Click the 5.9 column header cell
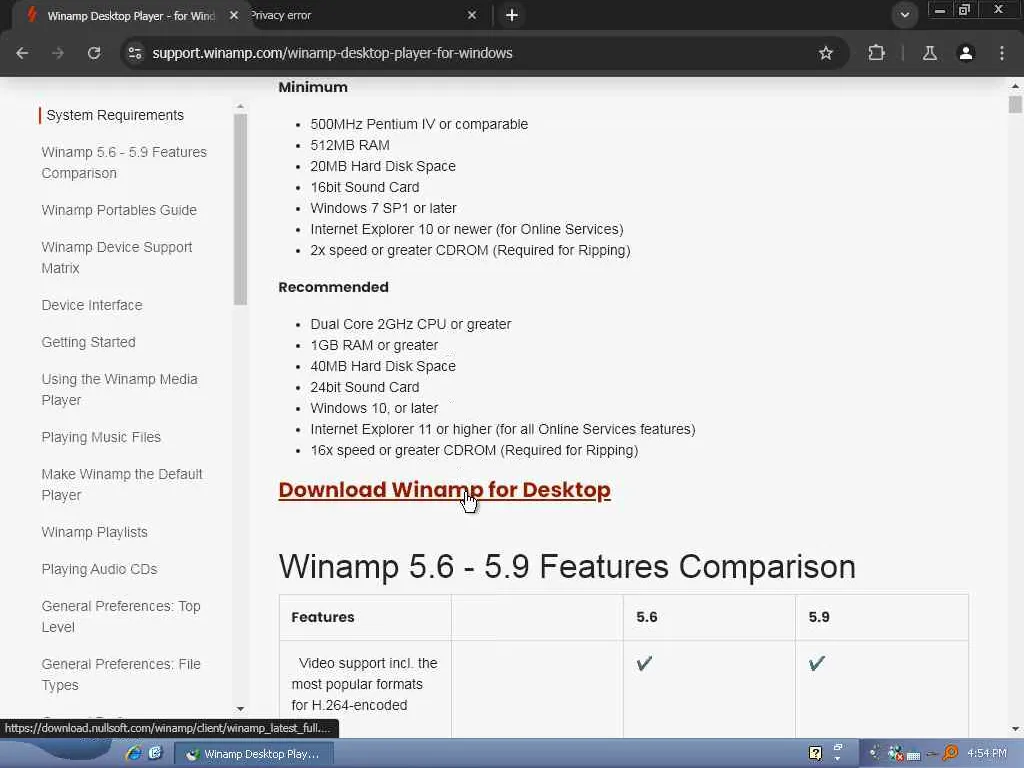This screenshot has width=1024, height=768. click(882, 617)
